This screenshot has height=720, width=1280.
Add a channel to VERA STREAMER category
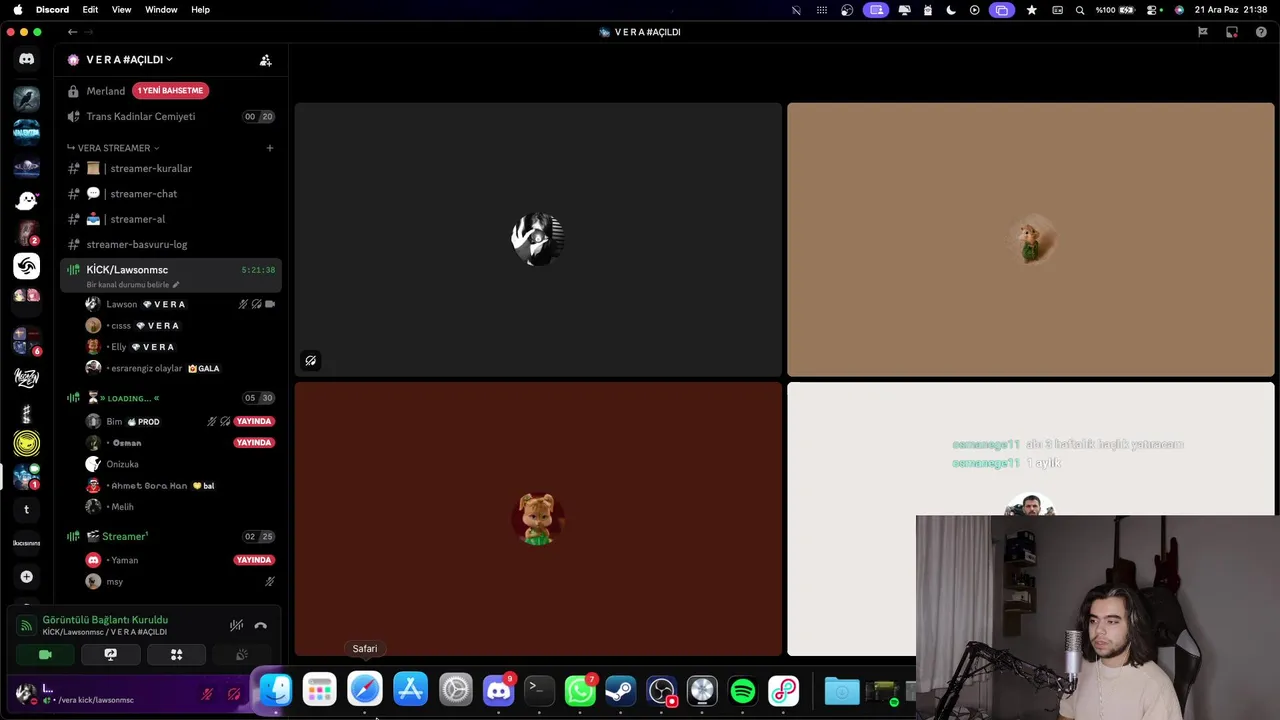[x=269, y=148]
